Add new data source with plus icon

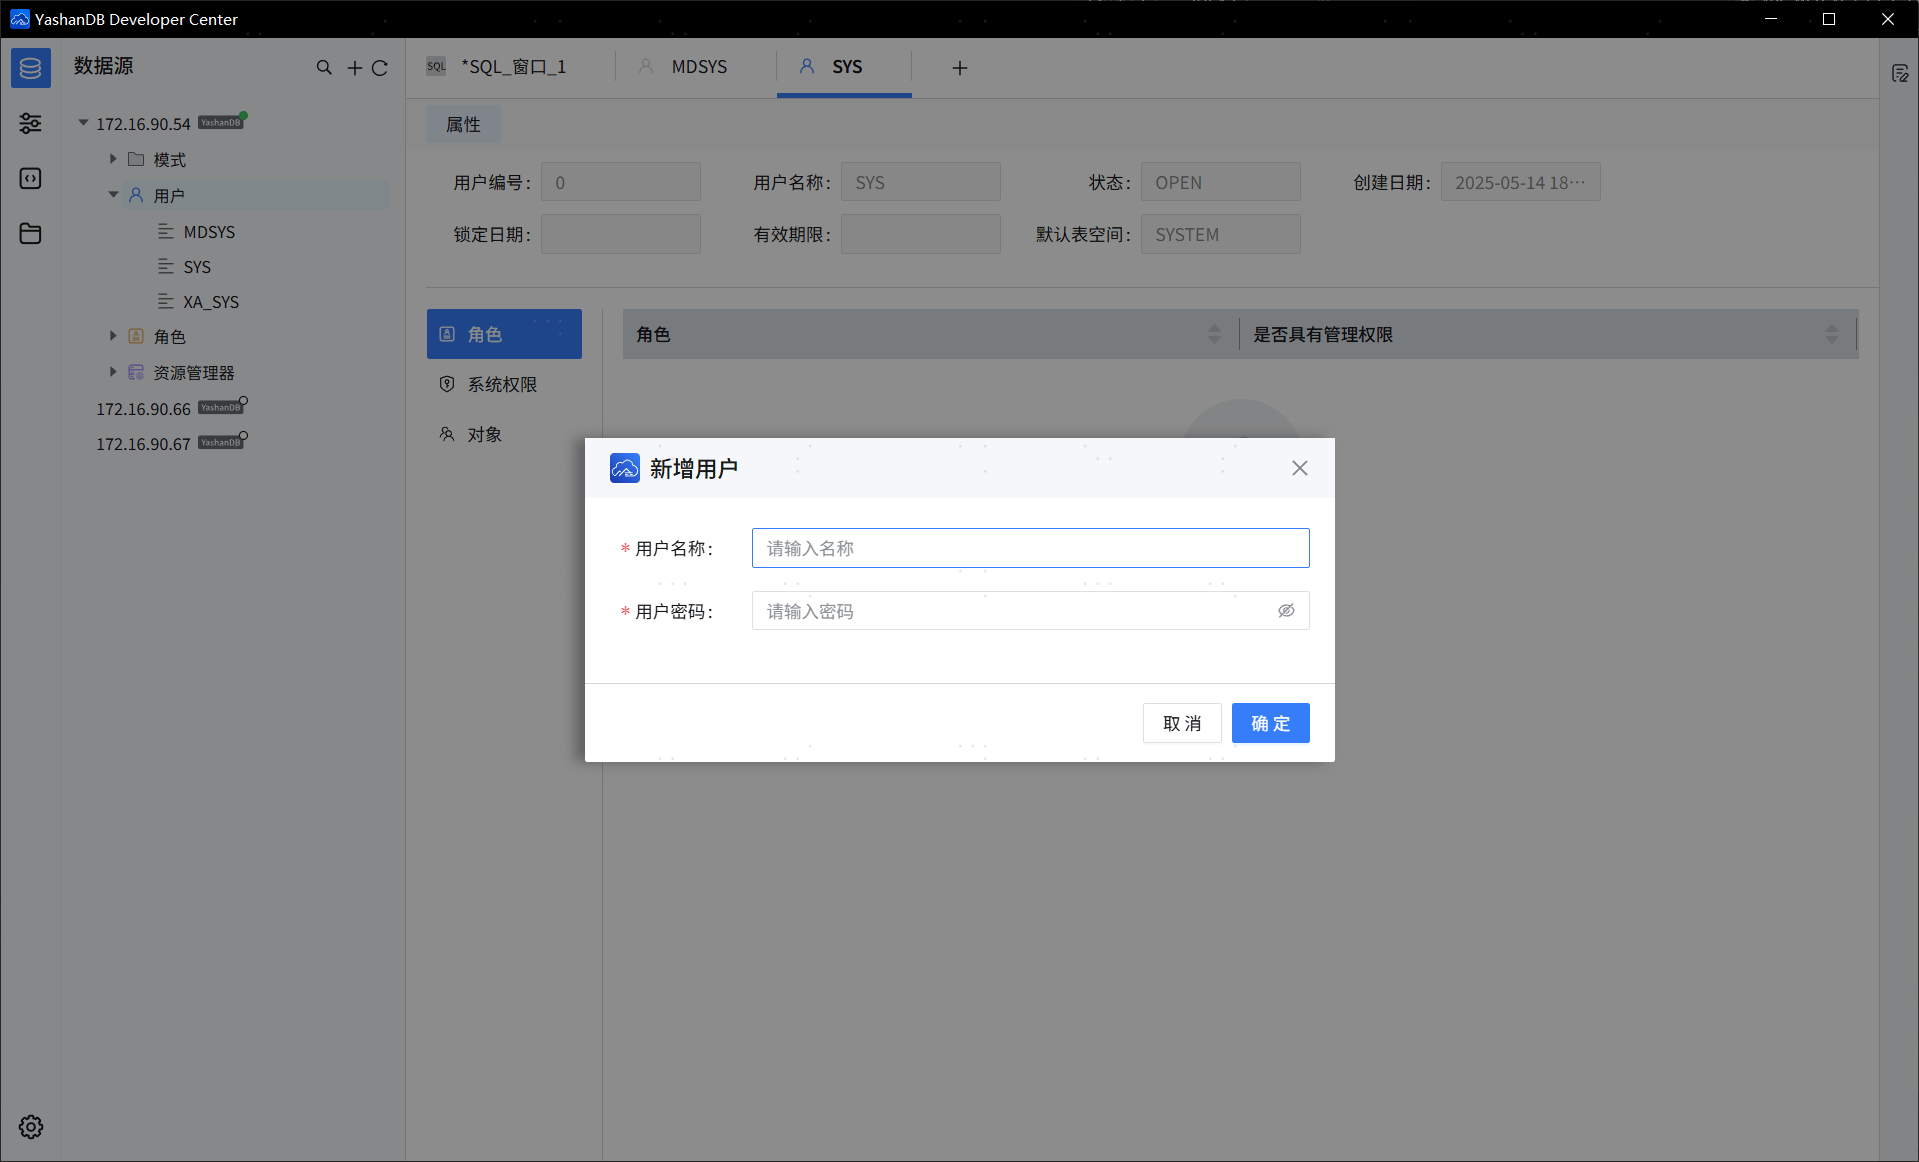[x=354, y=68]
